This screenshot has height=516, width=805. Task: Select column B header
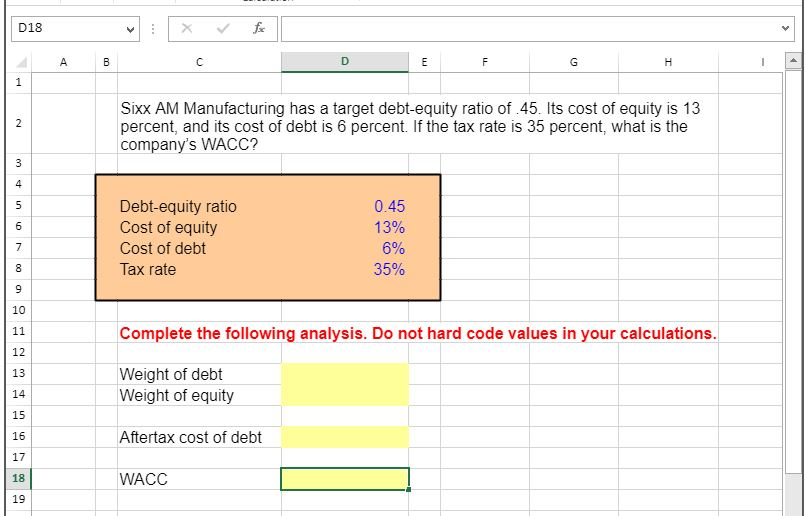tap(106, 62)
